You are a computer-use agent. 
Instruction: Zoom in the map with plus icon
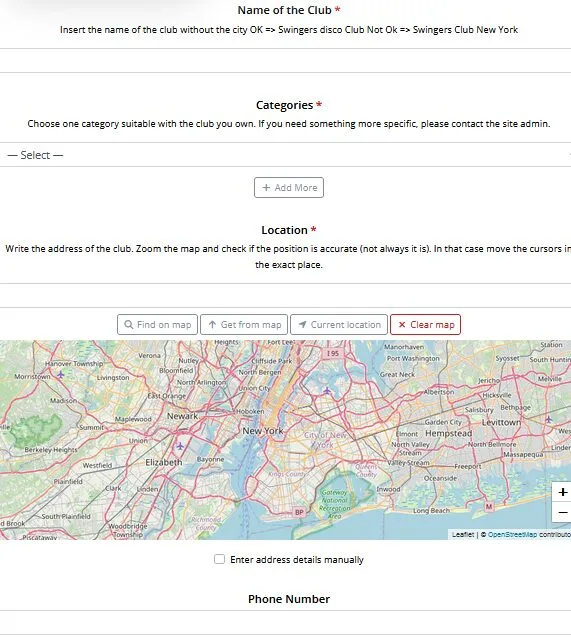(562, 492)
